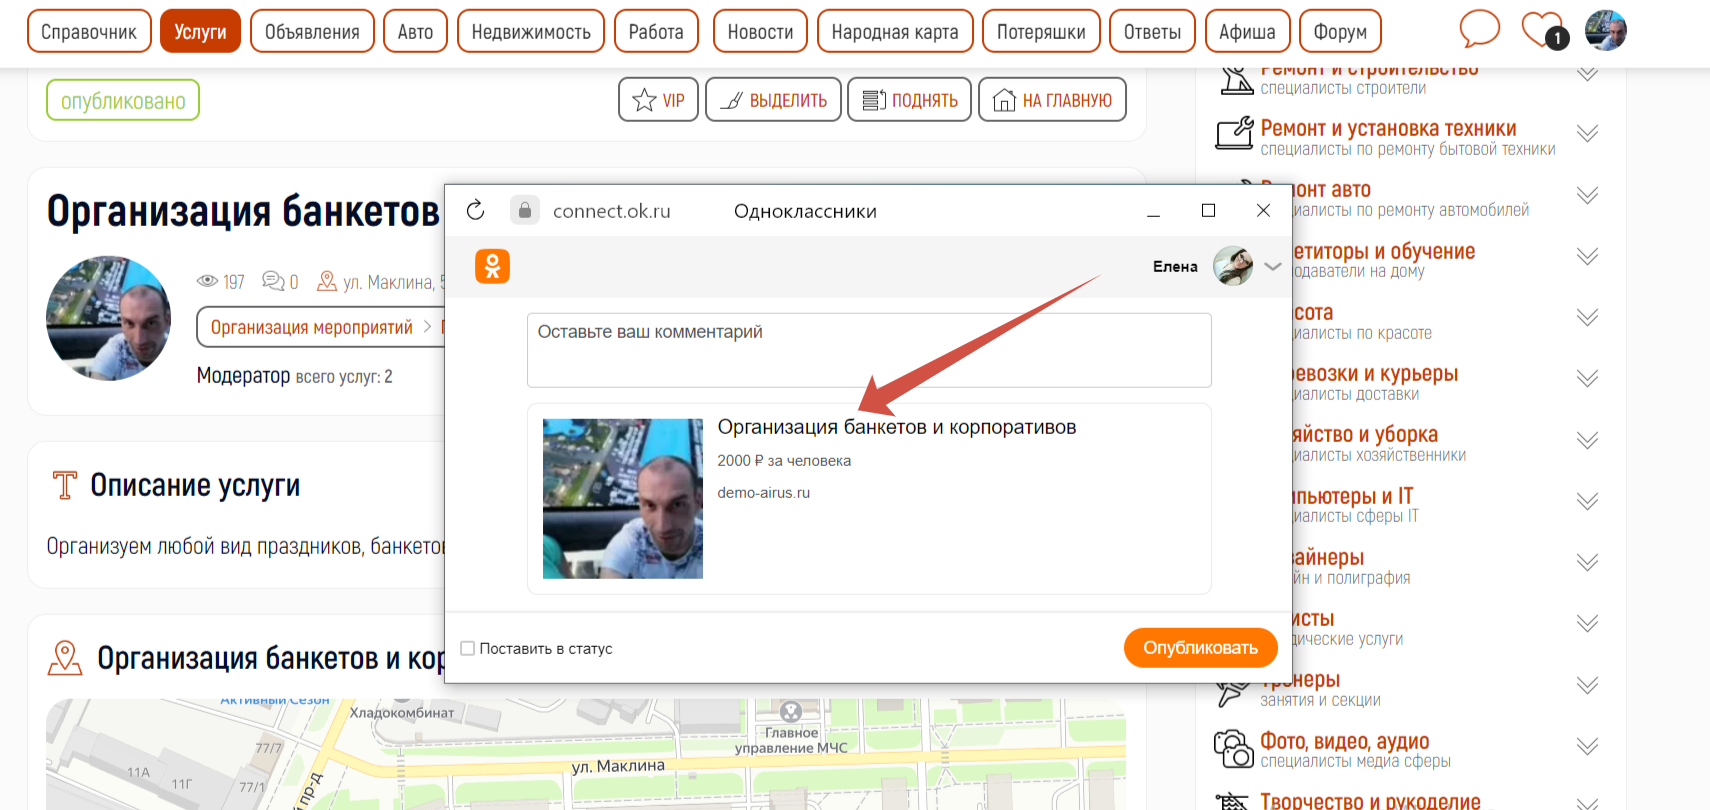This screenshot has height=810, width=1710.
Task: Click the Главное управление МЧС map marker
Action: tap(791, 712)
